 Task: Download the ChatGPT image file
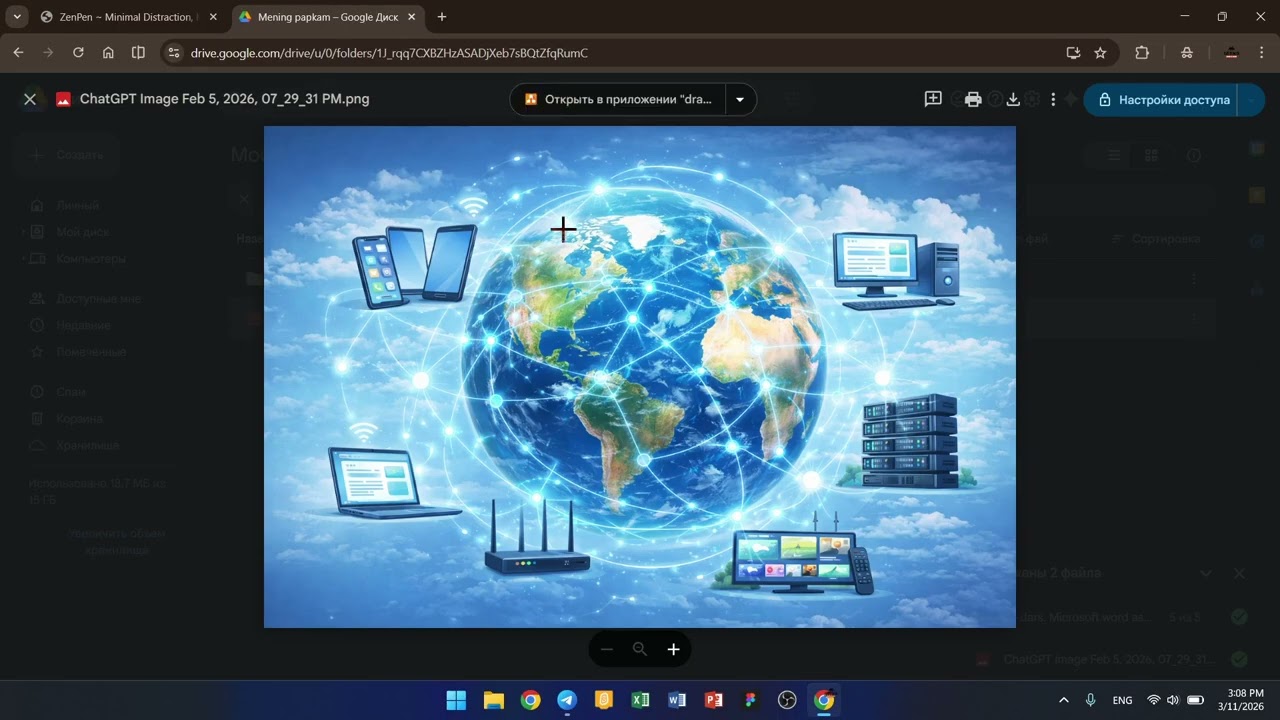(1013, 99)
